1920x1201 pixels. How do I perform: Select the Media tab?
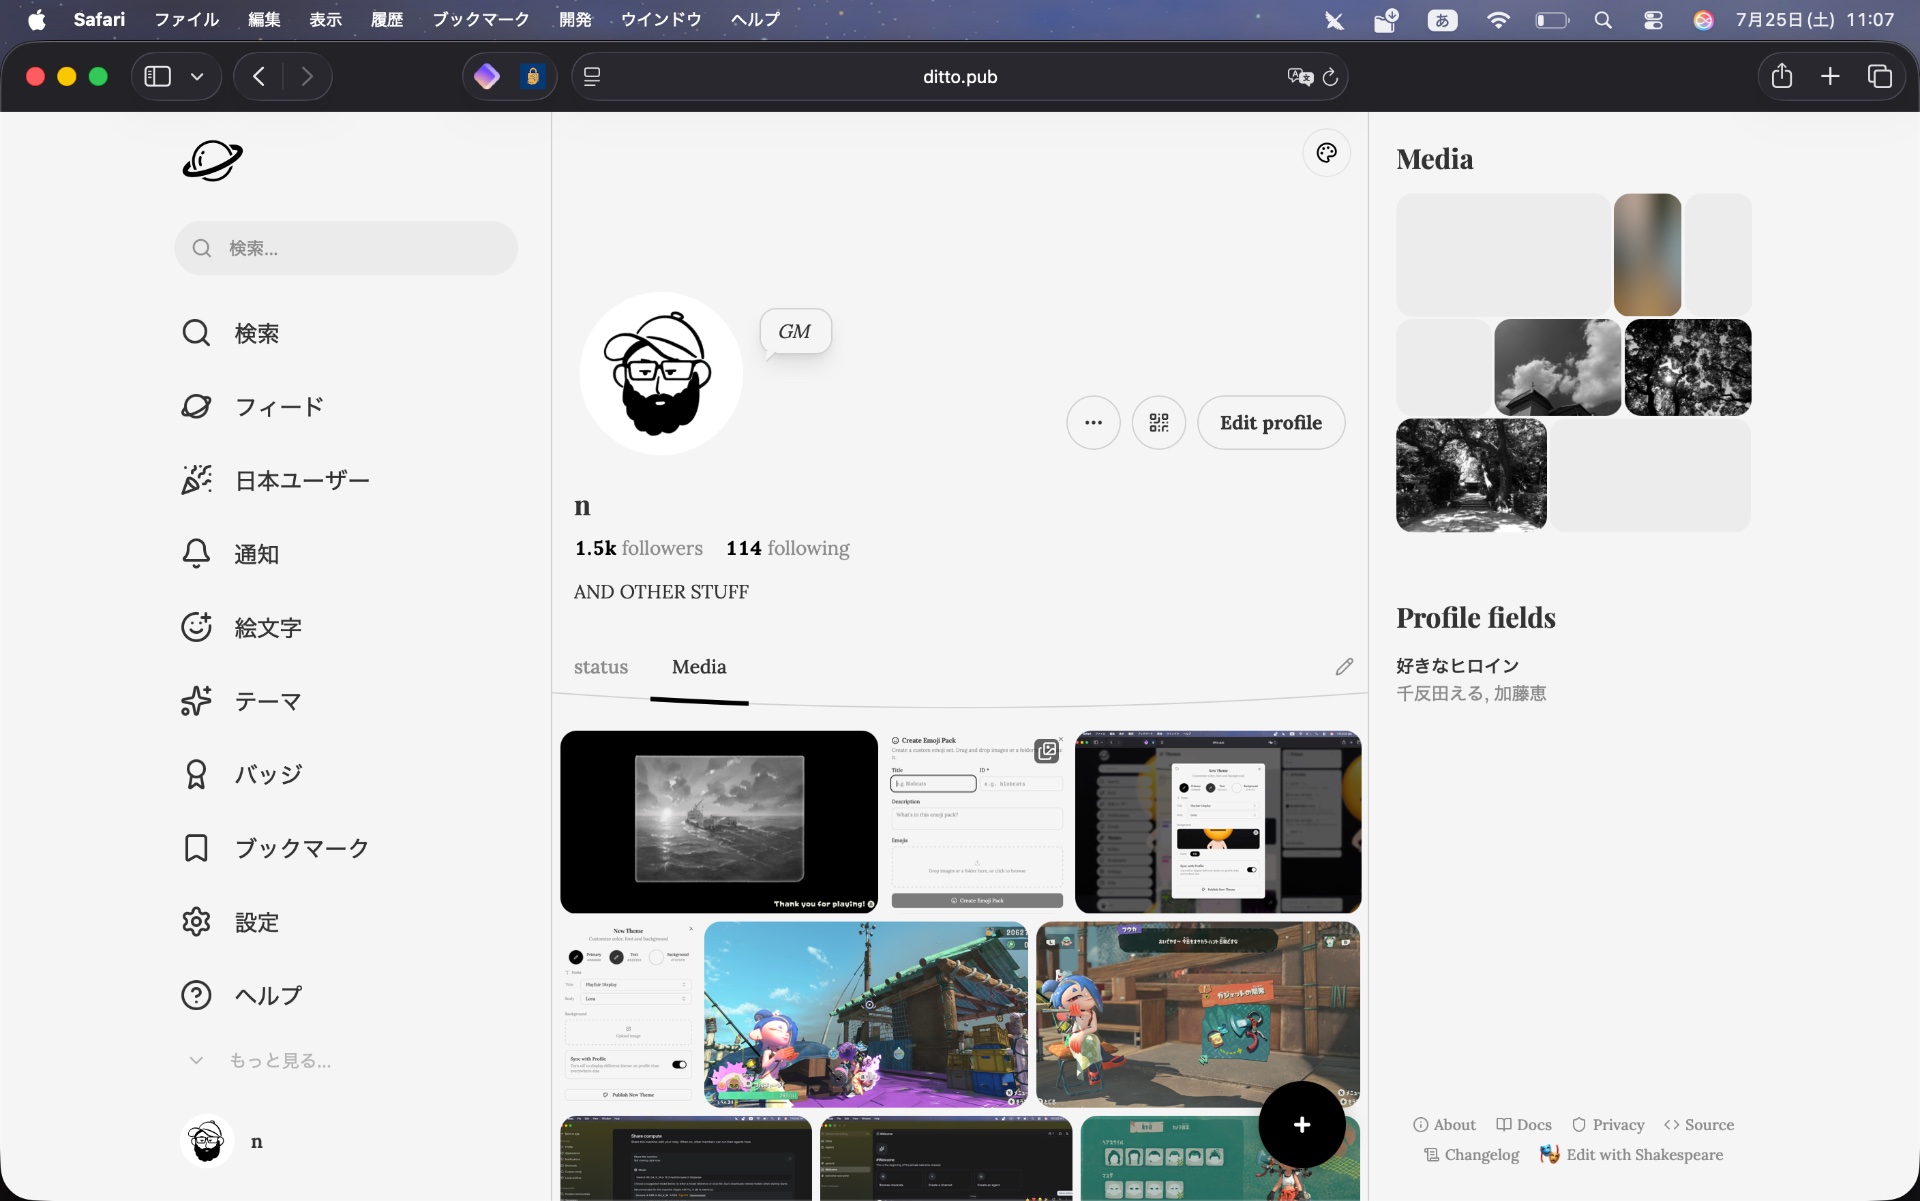699,667
